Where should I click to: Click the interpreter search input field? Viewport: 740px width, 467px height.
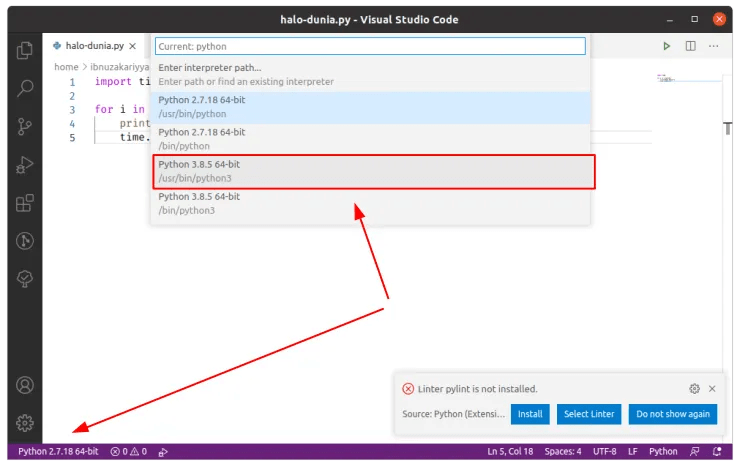370,46
